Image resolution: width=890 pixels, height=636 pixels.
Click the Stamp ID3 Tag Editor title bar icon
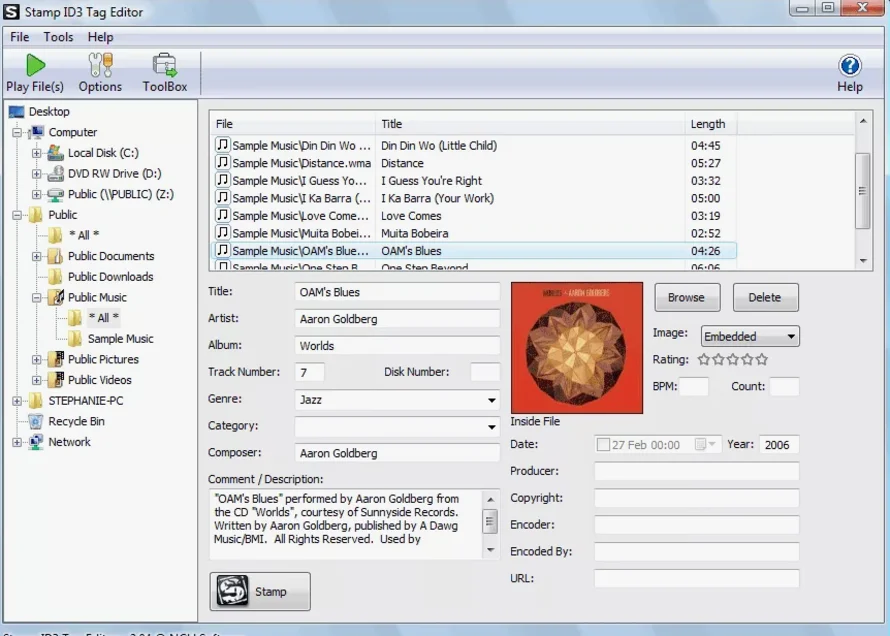[x=11, y=12]
